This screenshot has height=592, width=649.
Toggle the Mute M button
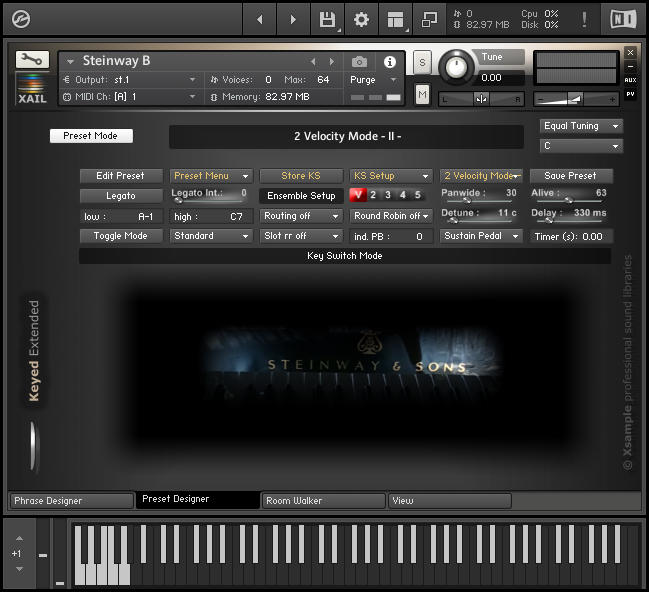pyautogui.click(x=422, y=95)
